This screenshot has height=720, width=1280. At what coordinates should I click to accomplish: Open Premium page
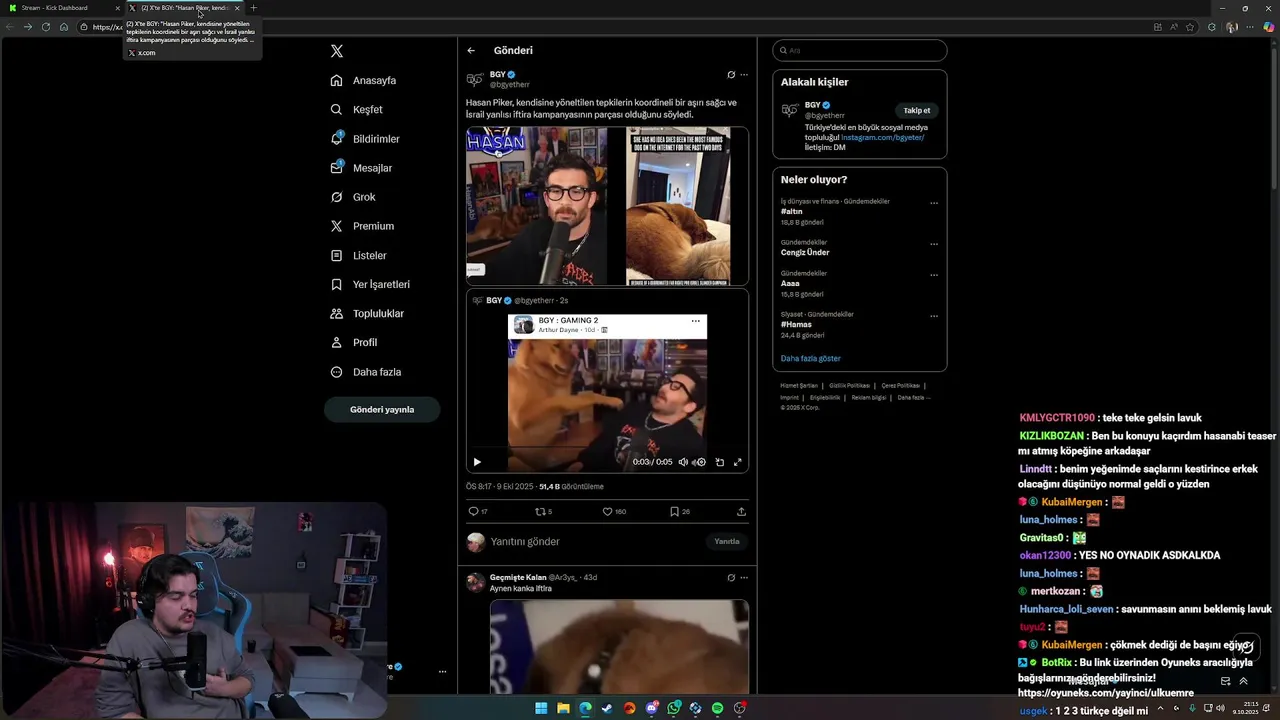(362, 226)
